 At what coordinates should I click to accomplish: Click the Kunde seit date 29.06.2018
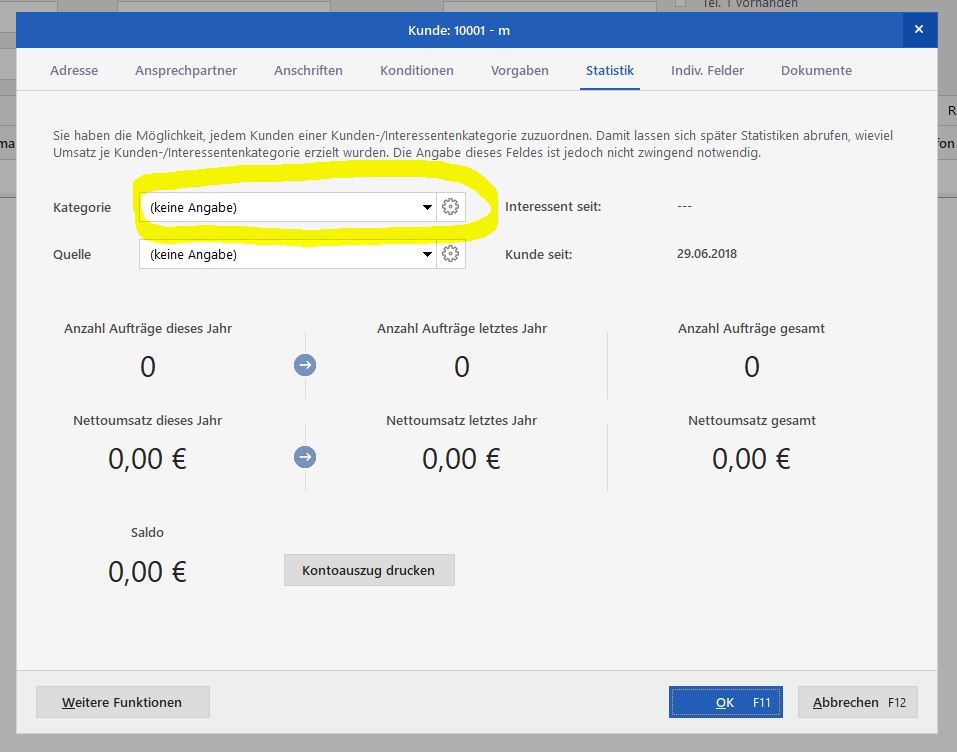tap(707, 254)
